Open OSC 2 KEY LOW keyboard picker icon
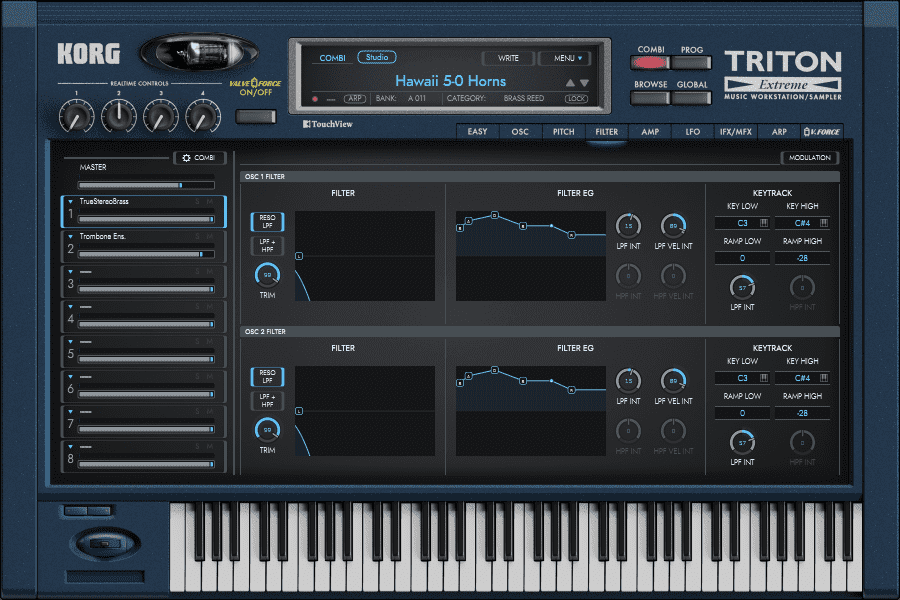Screen dimensions: 900x600 point(764,378)
